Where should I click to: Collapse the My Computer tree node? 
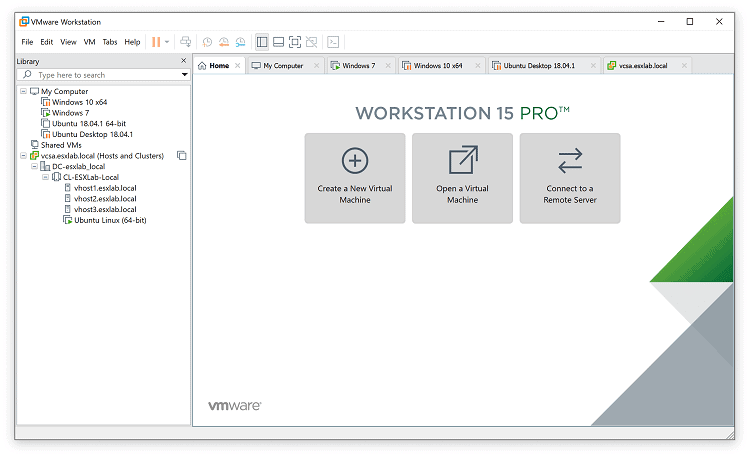coord(23,91)
